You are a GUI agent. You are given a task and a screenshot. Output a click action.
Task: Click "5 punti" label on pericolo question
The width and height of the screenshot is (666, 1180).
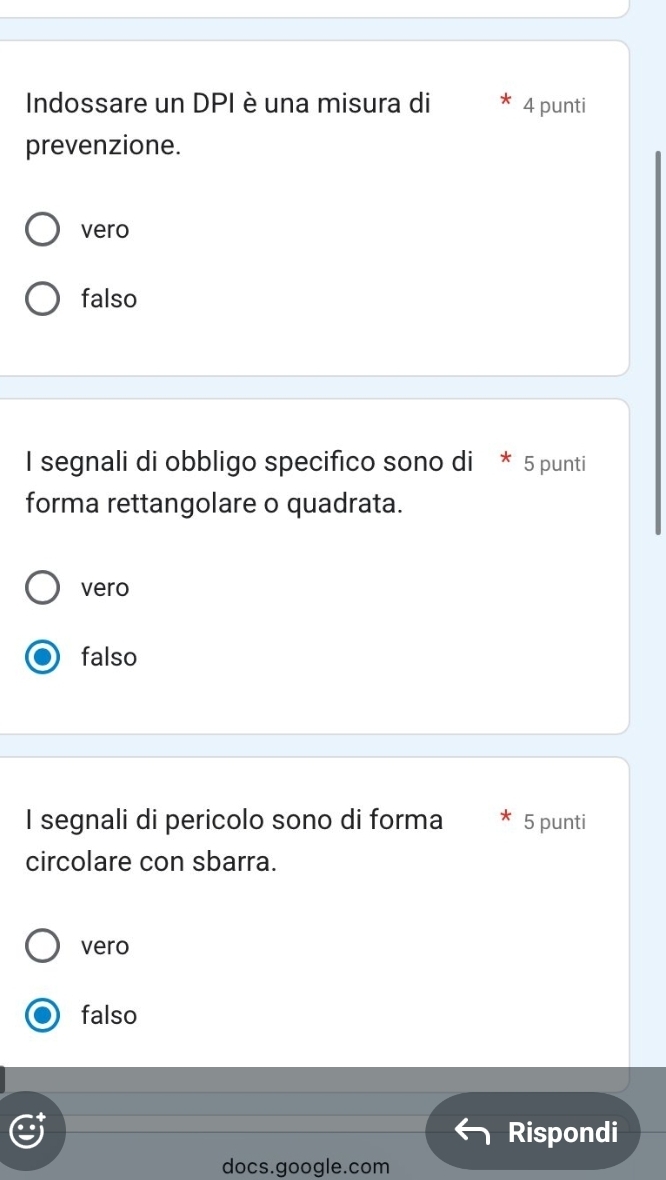pyautogui.click(x=555, y=822)
